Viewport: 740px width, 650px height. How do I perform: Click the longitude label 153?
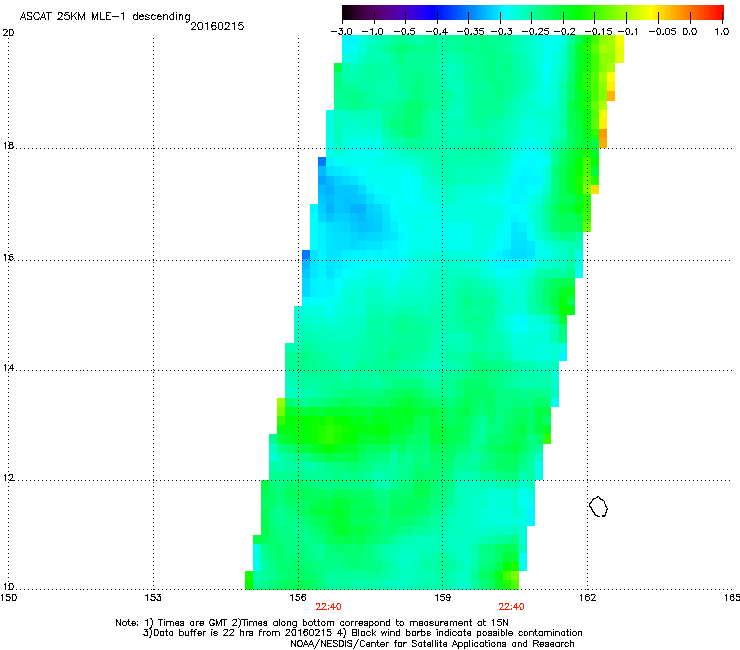(x=153, y=598)
